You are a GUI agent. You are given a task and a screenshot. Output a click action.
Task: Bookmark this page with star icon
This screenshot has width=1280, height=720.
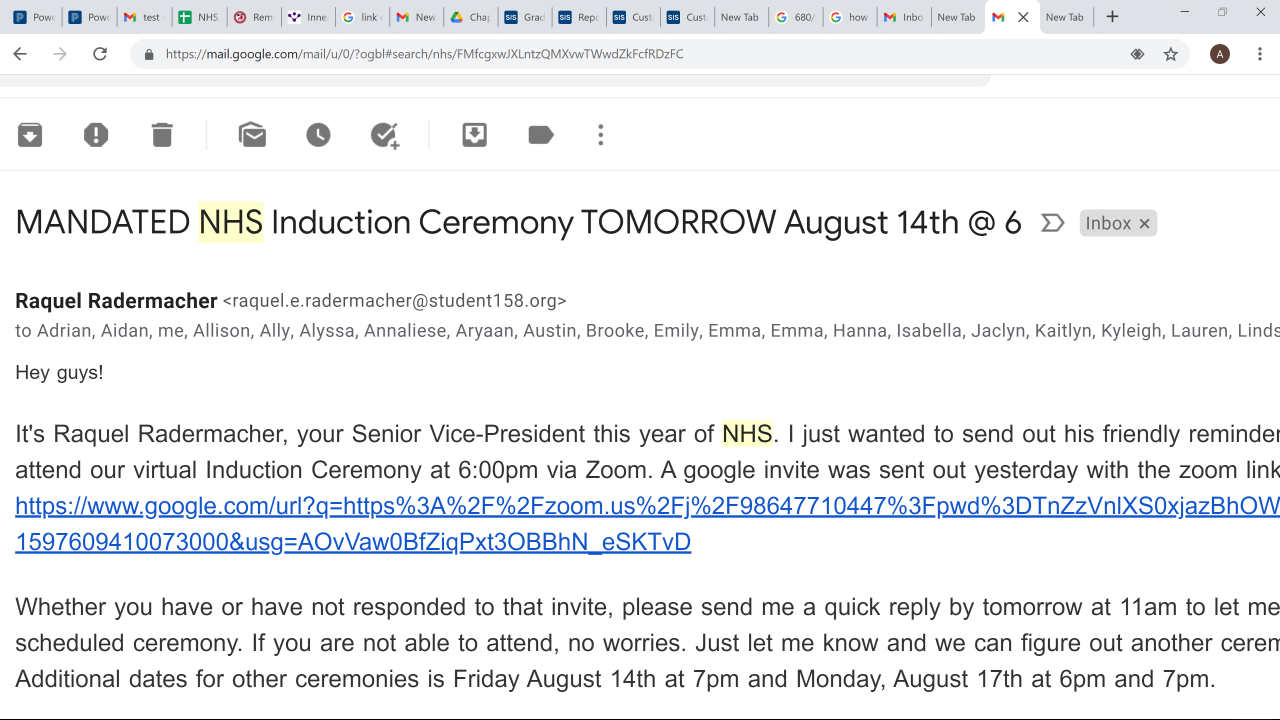(x=1171, y=54)
